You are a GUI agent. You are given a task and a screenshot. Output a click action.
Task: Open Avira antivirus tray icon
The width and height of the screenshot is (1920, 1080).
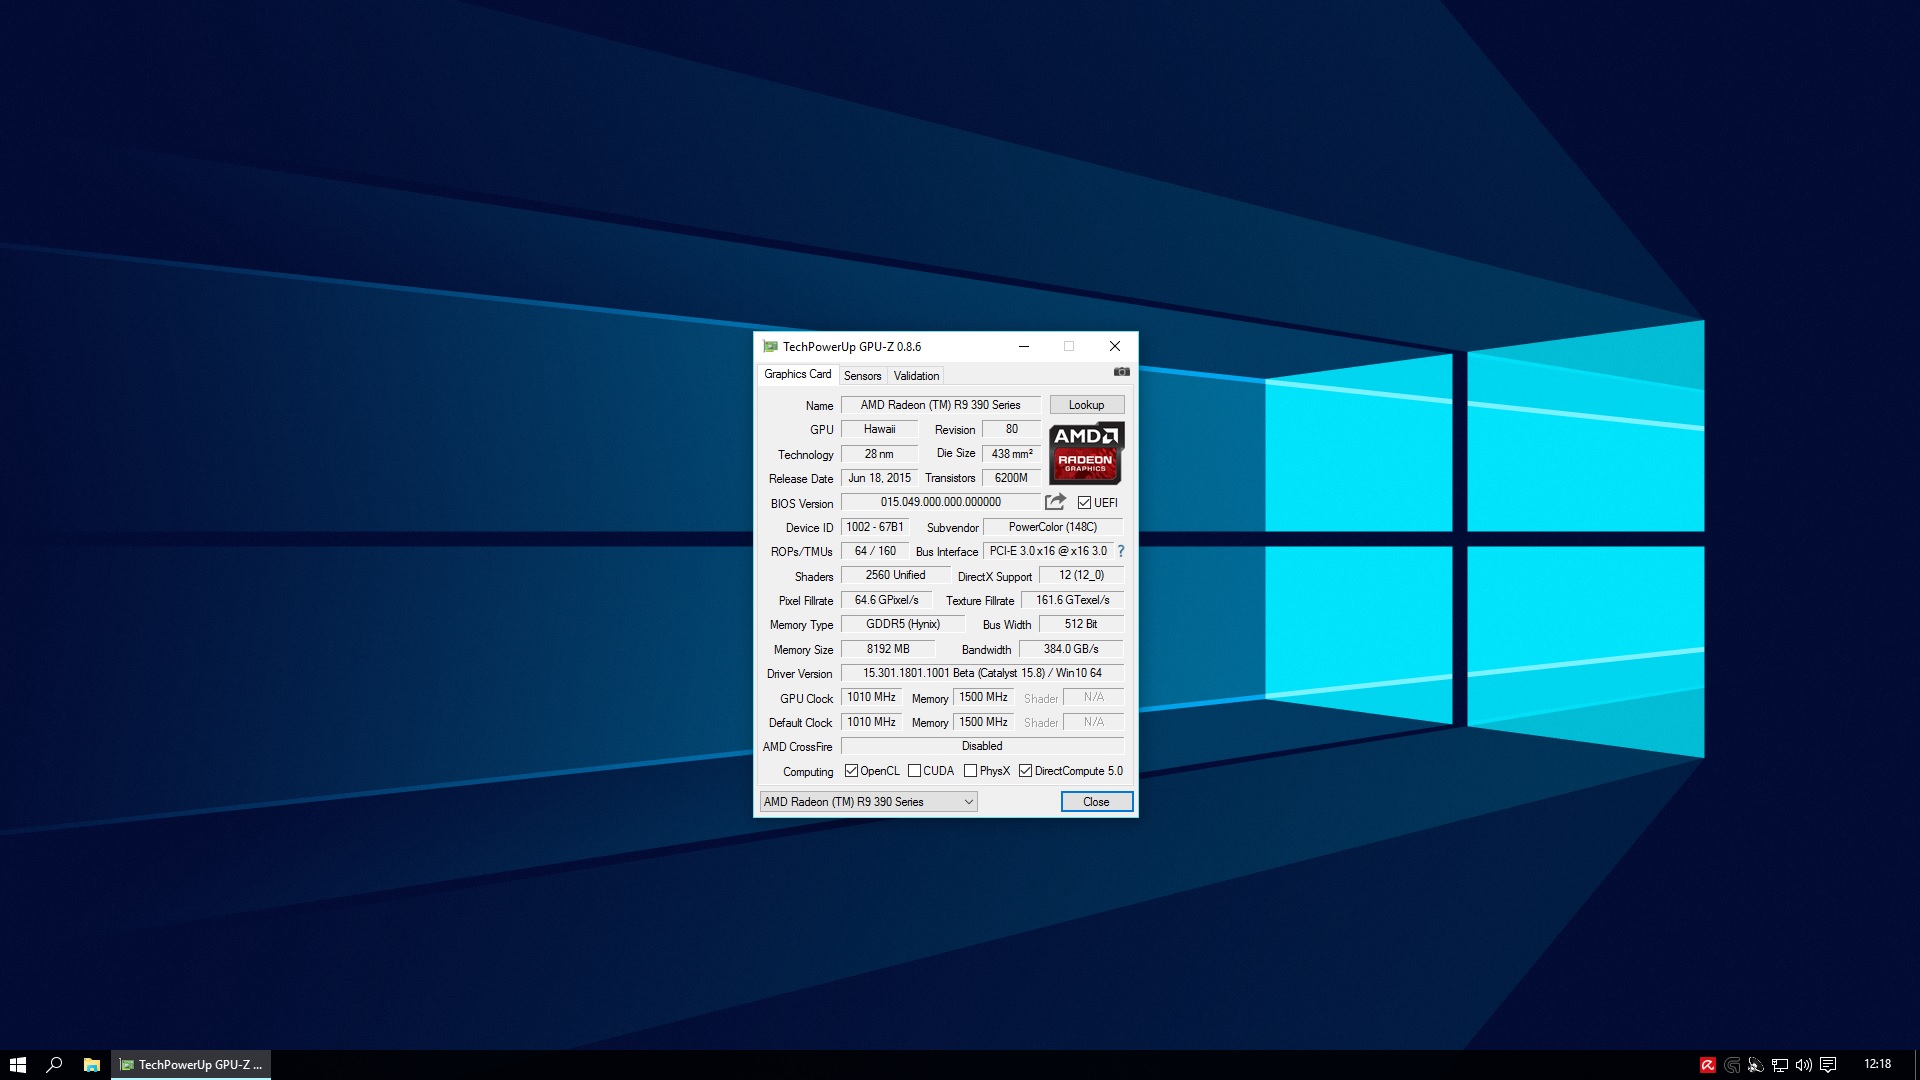(x=1708, y=1065)
